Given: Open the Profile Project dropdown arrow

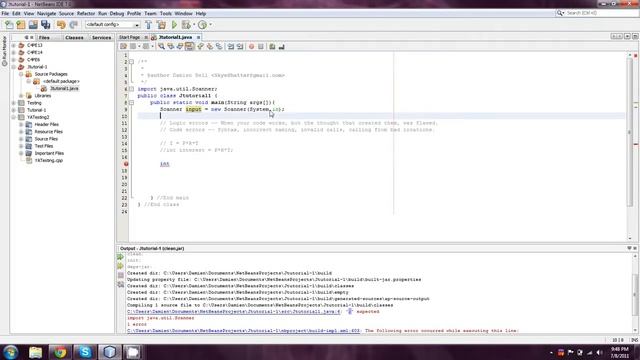Looking at the screenshot, I should pos(210,25).
